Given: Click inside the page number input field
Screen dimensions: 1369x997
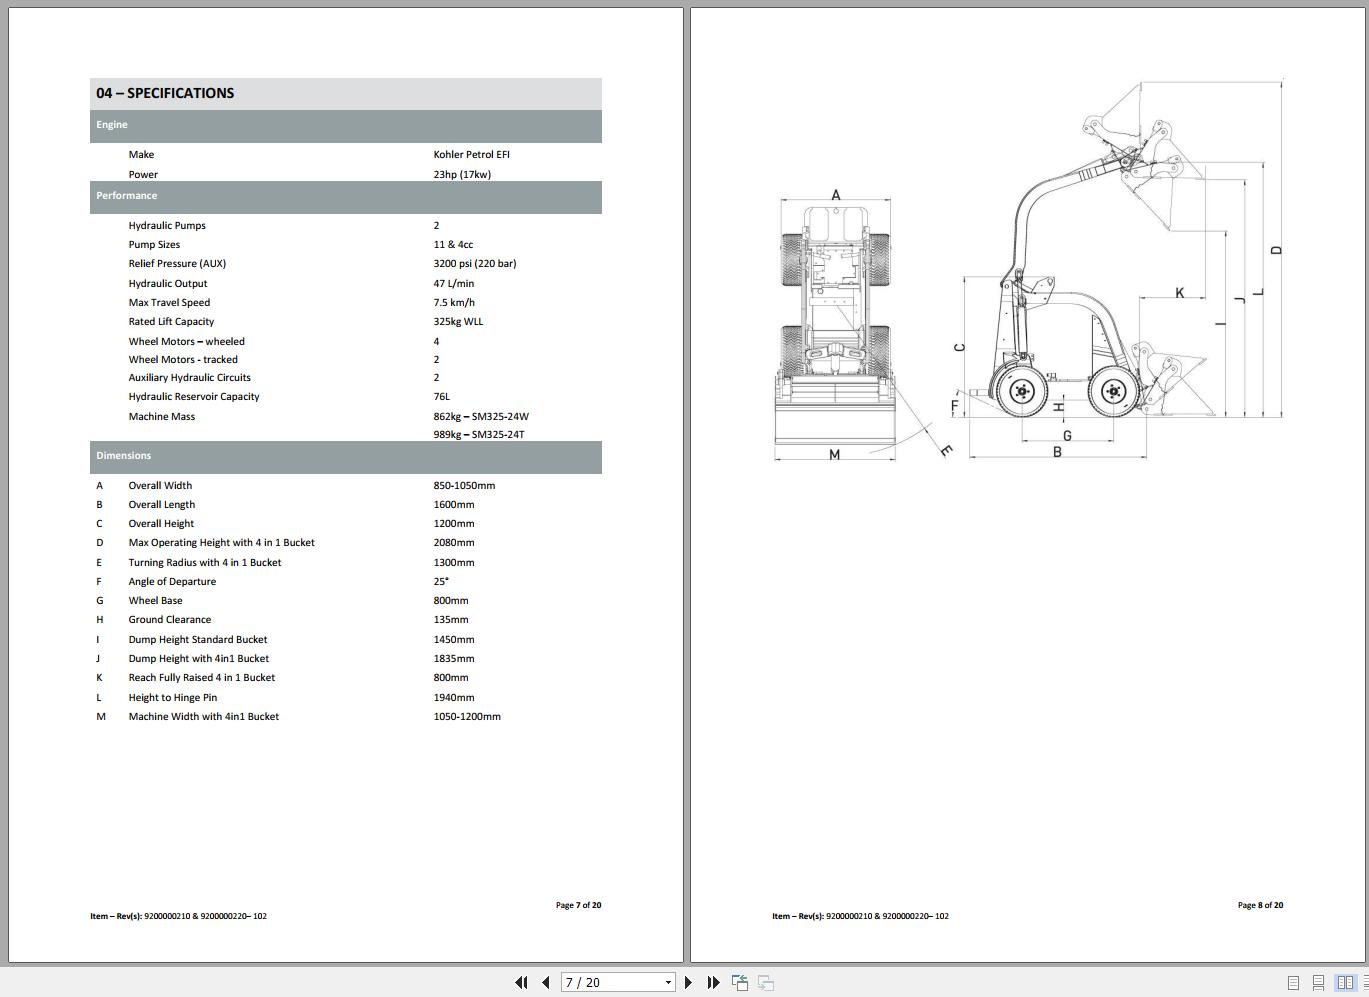Looking at the screenshot, I should click(600, 982).
